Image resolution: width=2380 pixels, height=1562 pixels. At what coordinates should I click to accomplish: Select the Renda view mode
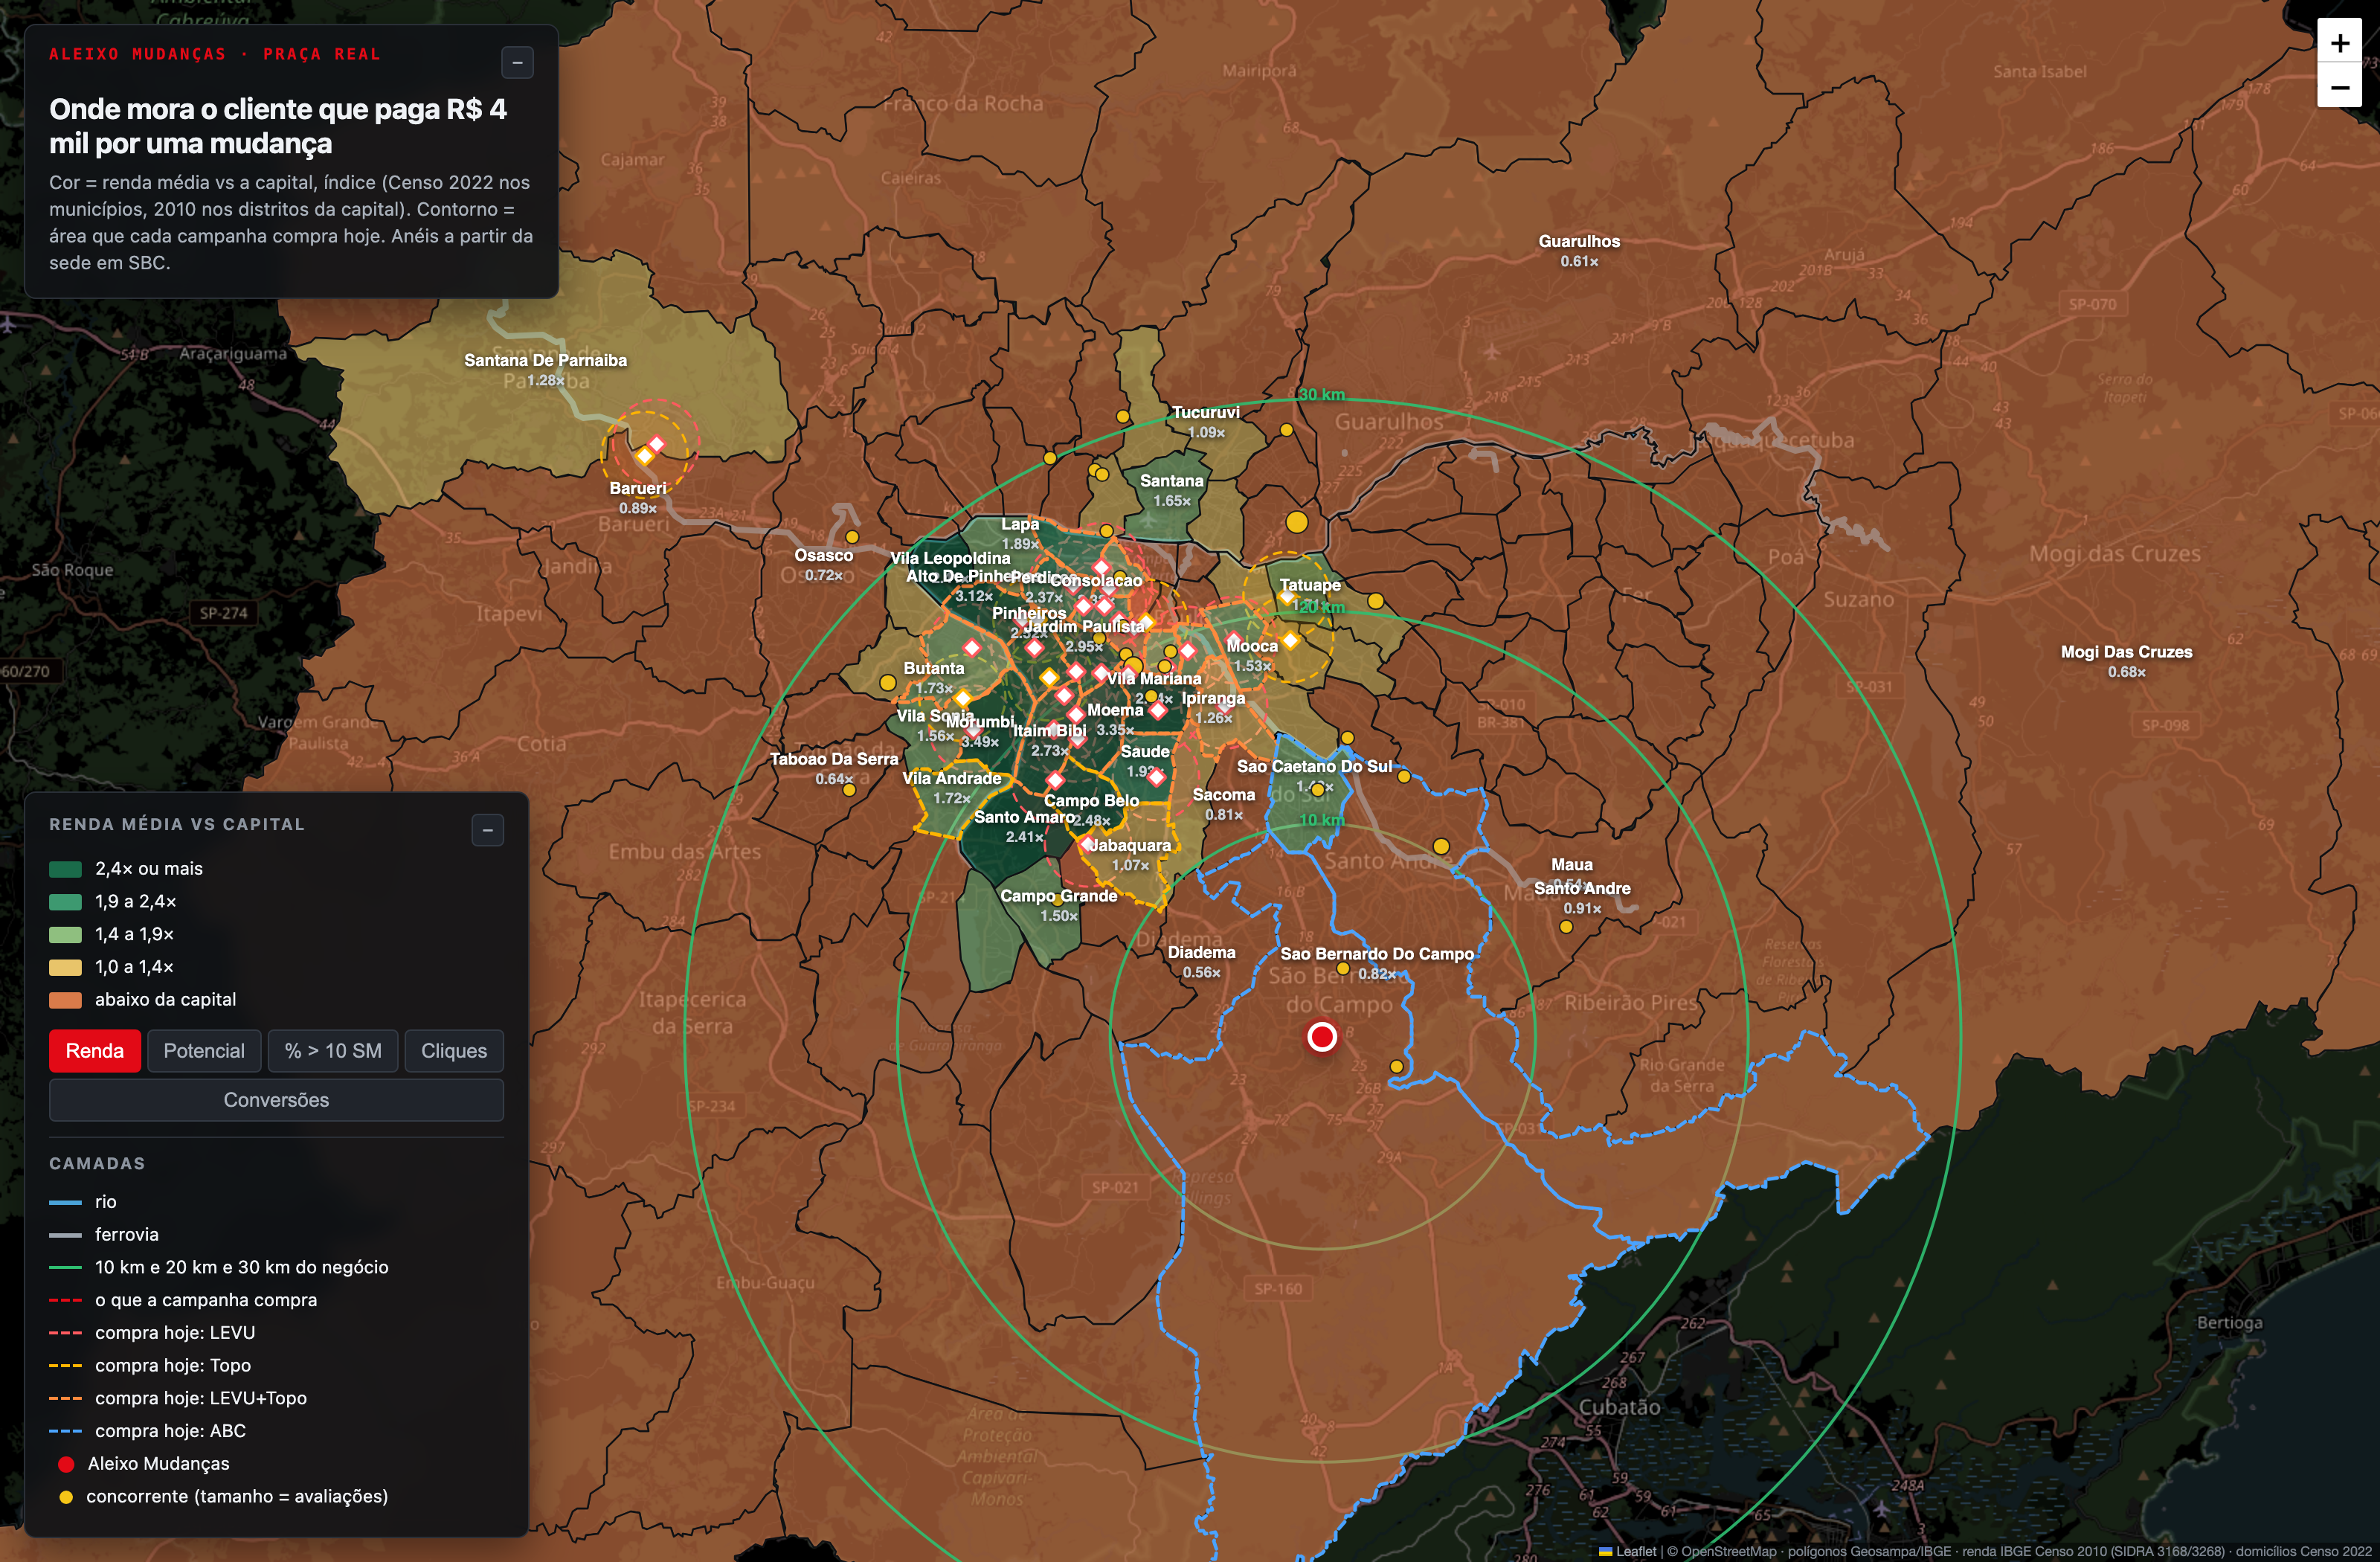point(95,1051)
